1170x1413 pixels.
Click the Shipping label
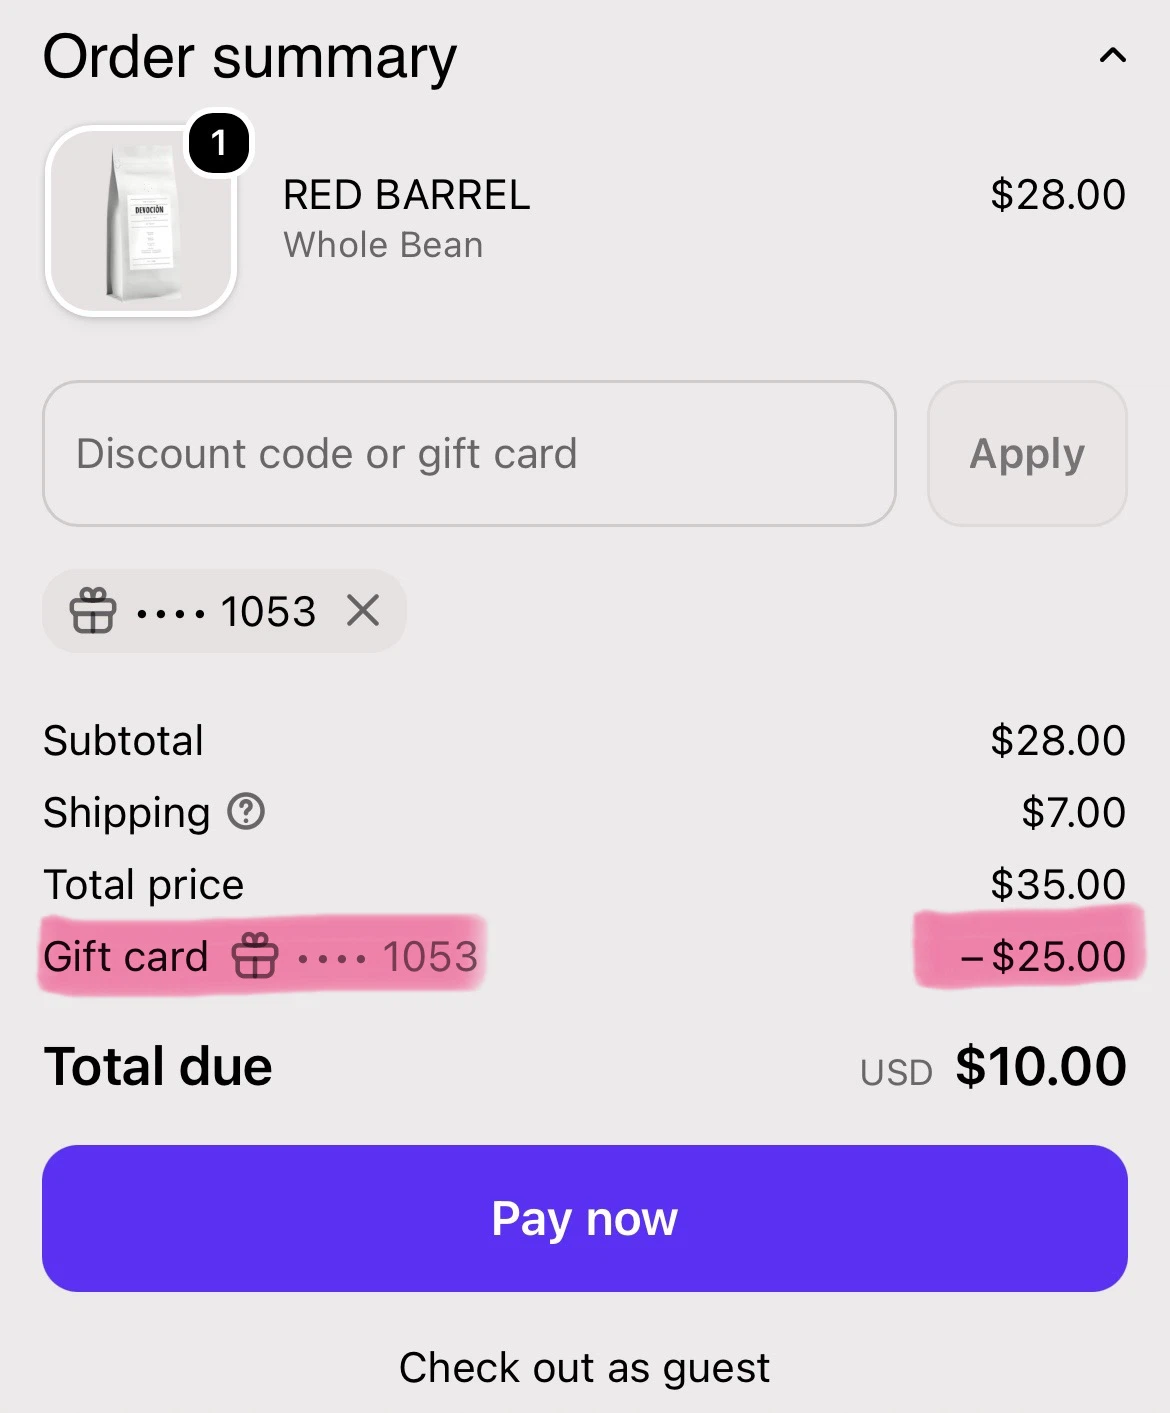[127, 812]
